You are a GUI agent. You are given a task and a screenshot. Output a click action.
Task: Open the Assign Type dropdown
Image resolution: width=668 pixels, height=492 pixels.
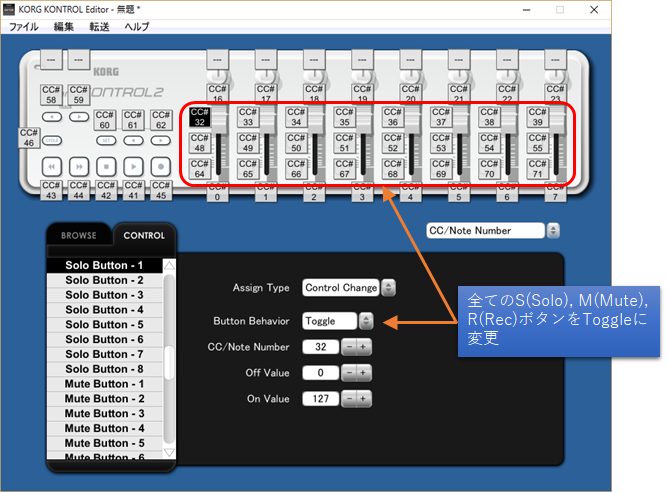388,288
